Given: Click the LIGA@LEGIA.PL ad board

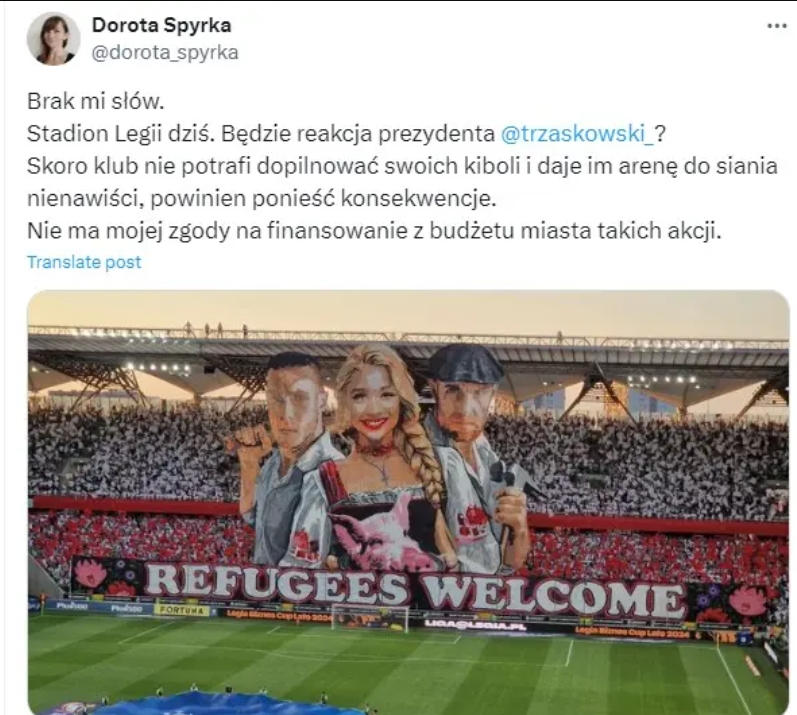Looking at the screenshot, I should pyautogui.click(x=468, y=625).
